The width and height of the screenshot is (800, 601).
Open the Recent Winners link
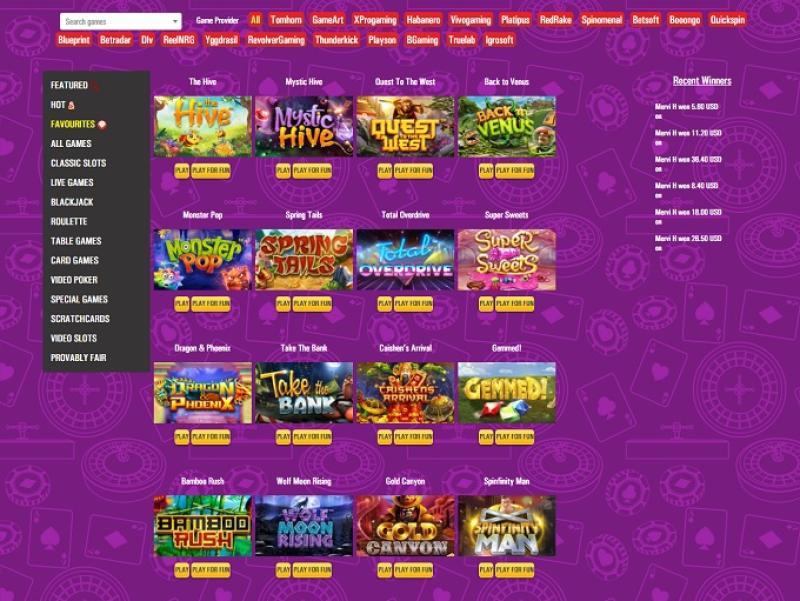[702, 81]
